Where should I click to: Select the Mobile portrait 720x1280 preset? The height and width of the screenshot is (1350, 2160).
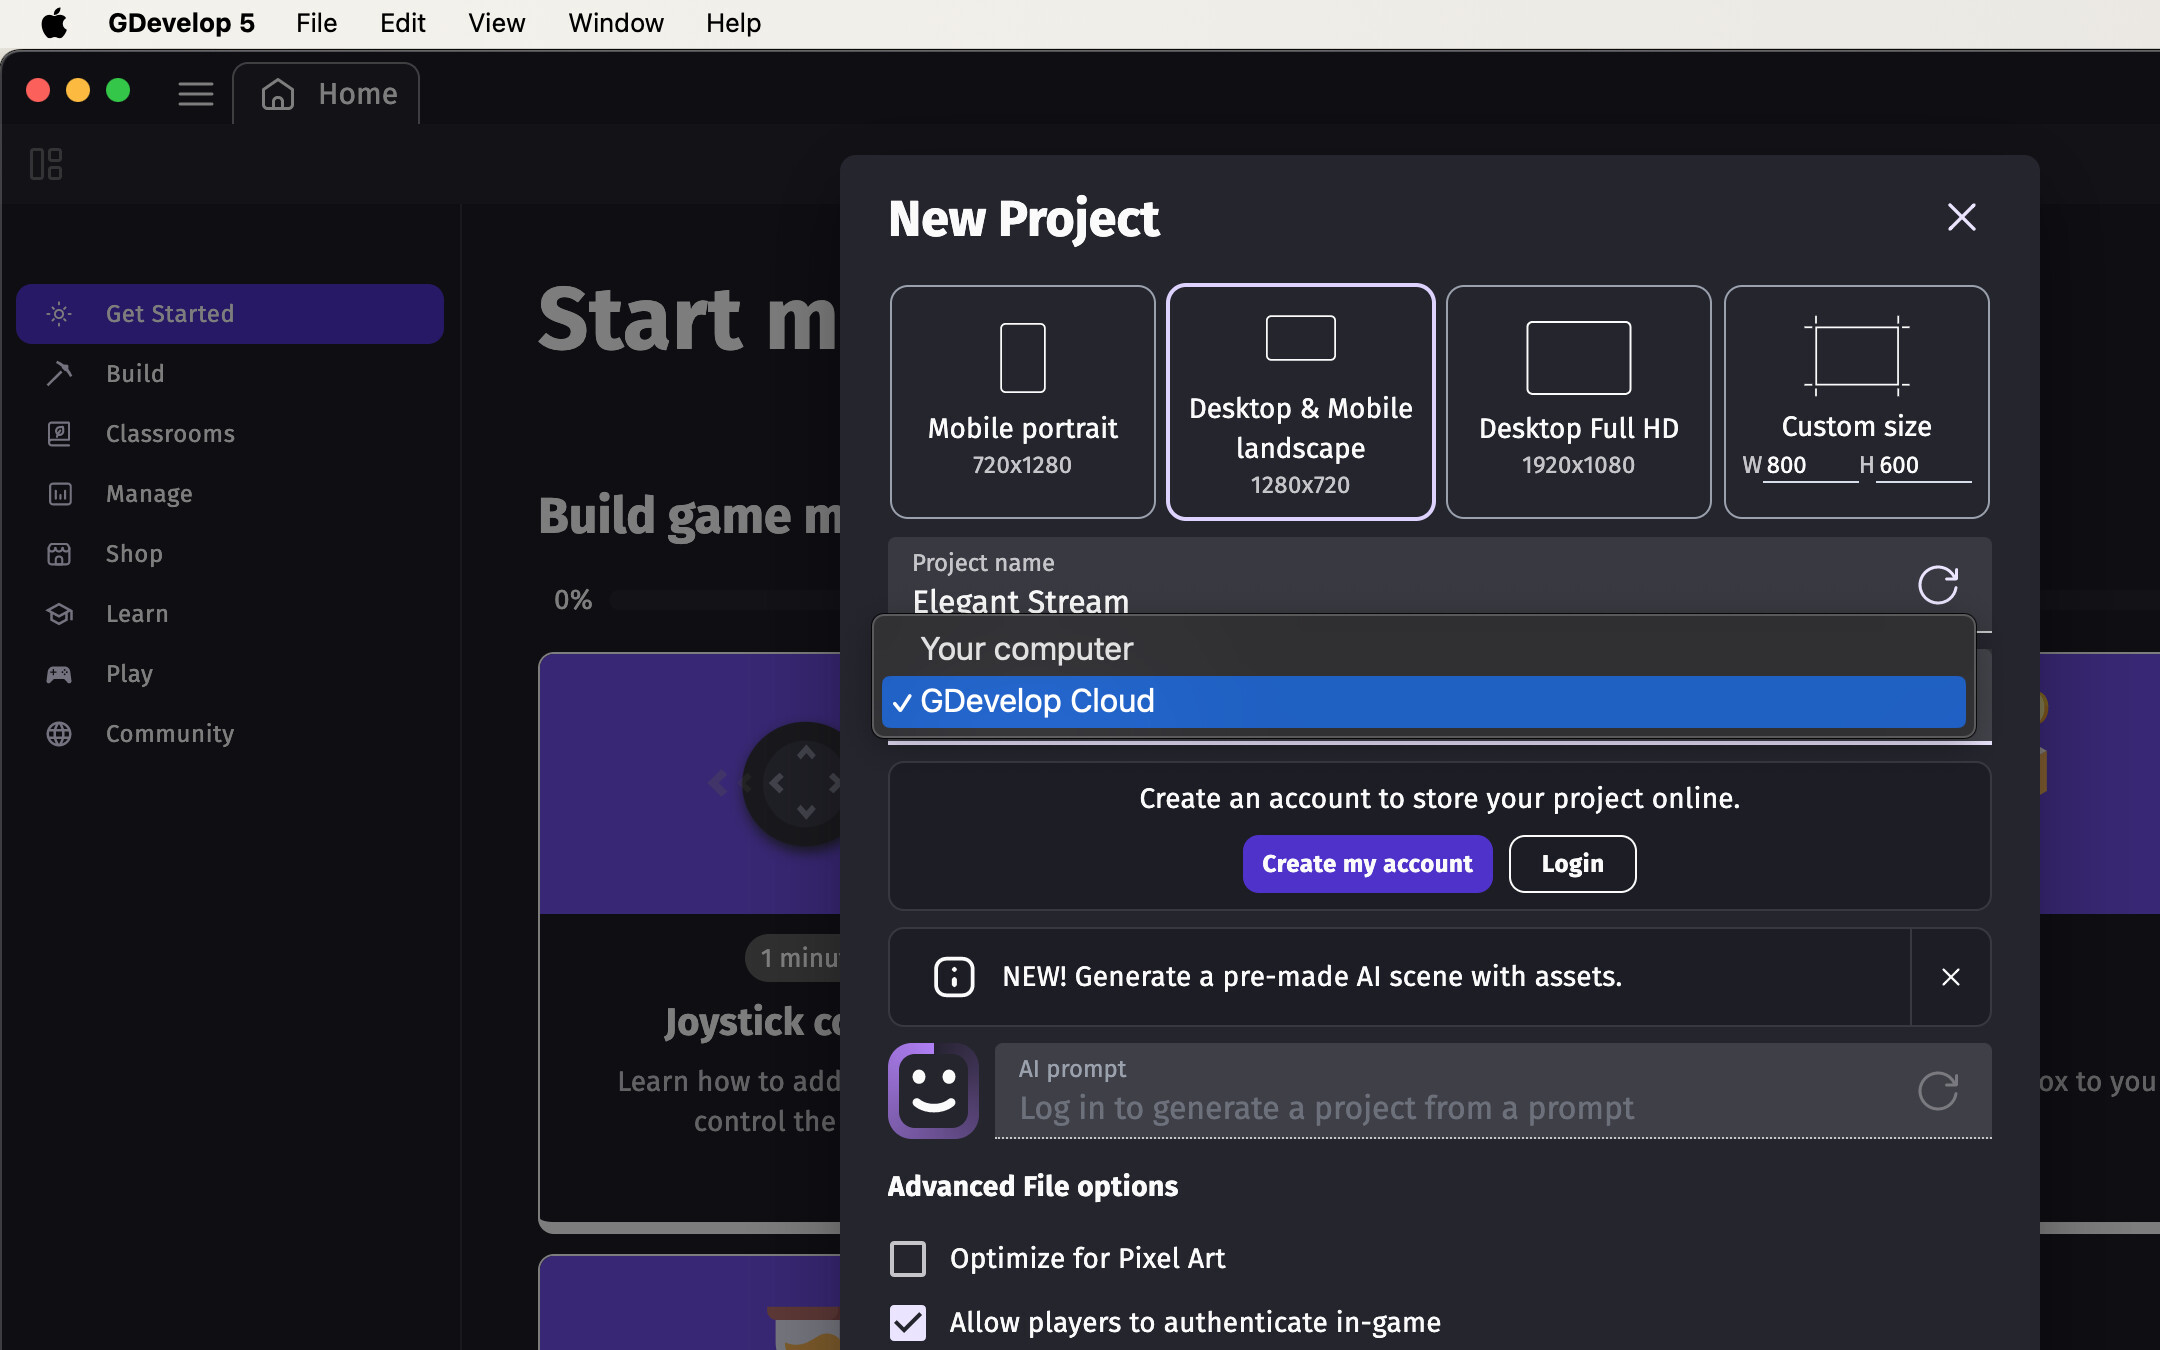point(1022,402)
